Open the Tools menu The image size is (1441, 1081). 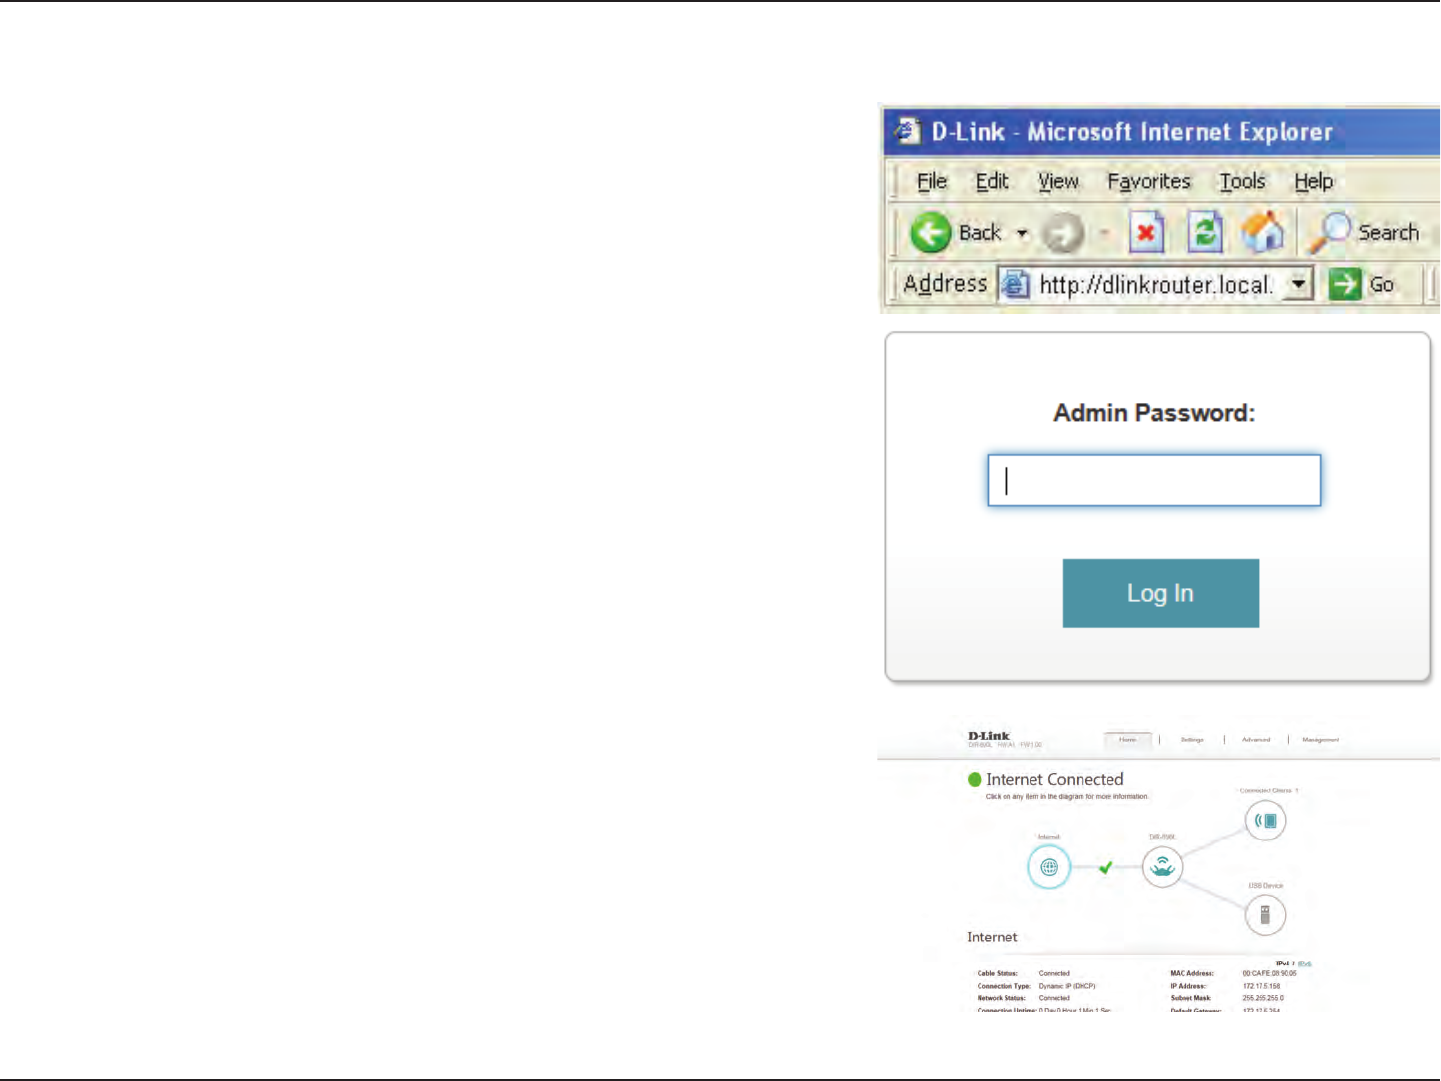pyautogui.click(x=1242, y=181)
